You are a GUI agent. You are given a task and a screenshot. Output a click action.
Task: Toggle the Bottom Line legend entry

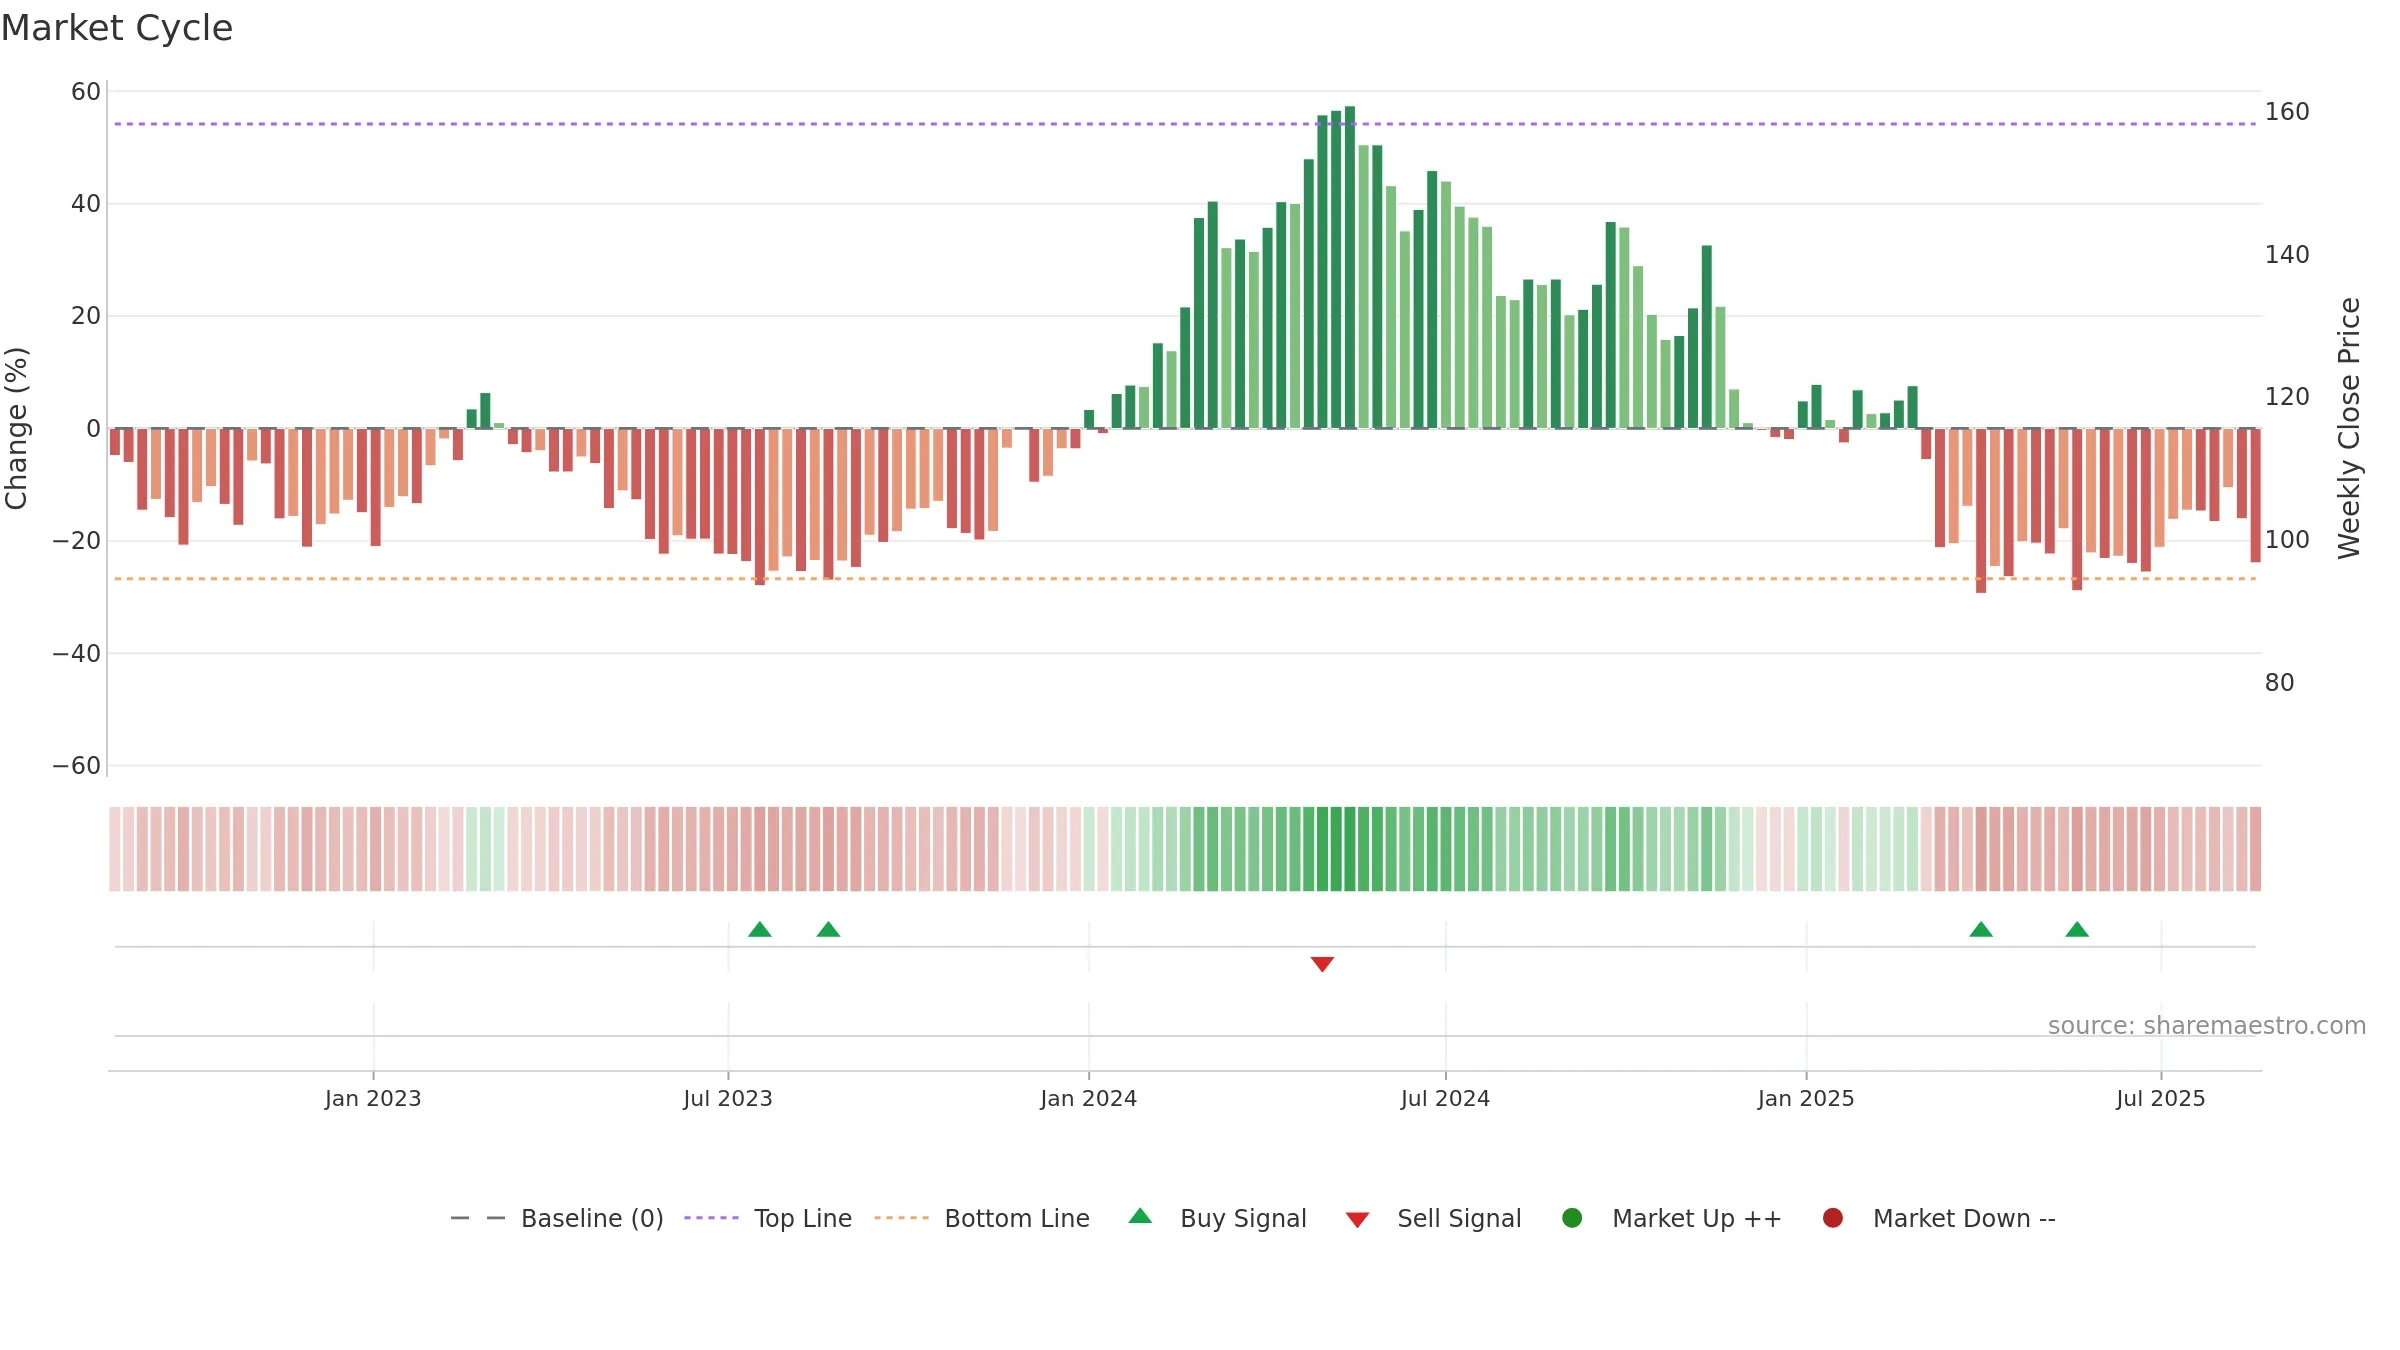pos(982,1218)
